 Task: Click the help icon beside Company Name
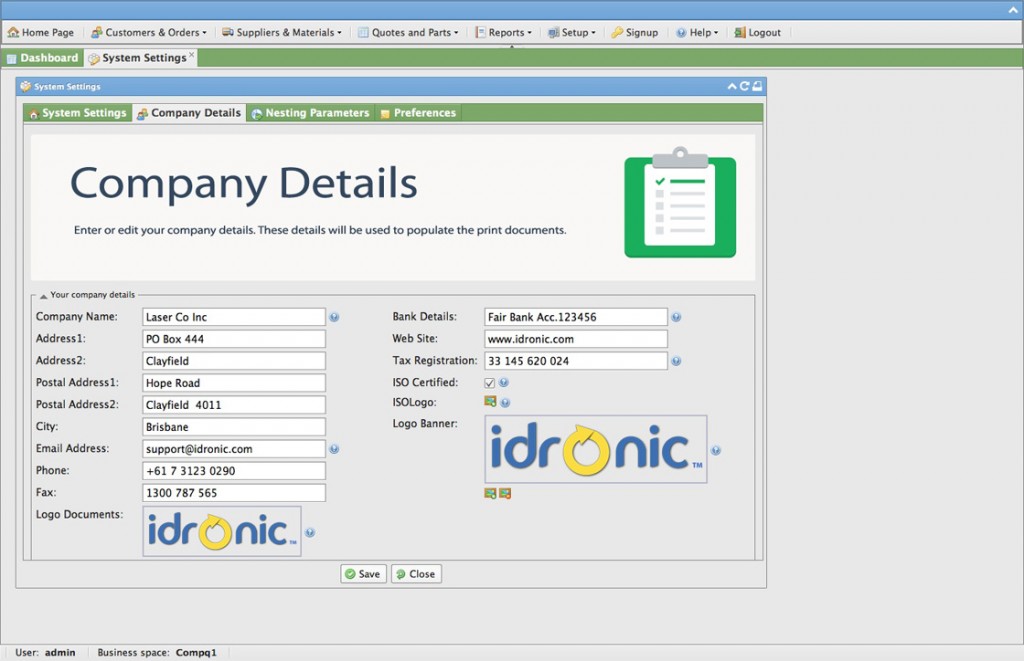tap(334, 316)
